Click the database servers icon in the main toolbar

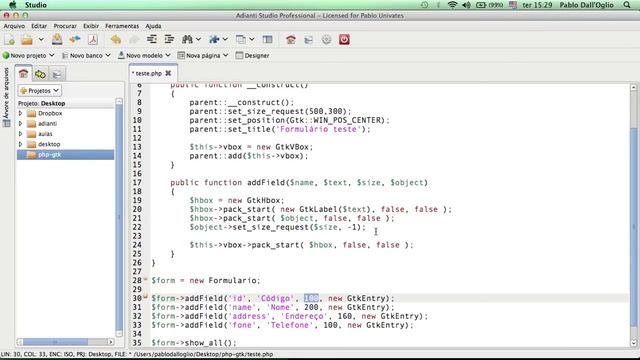(309, 40)
